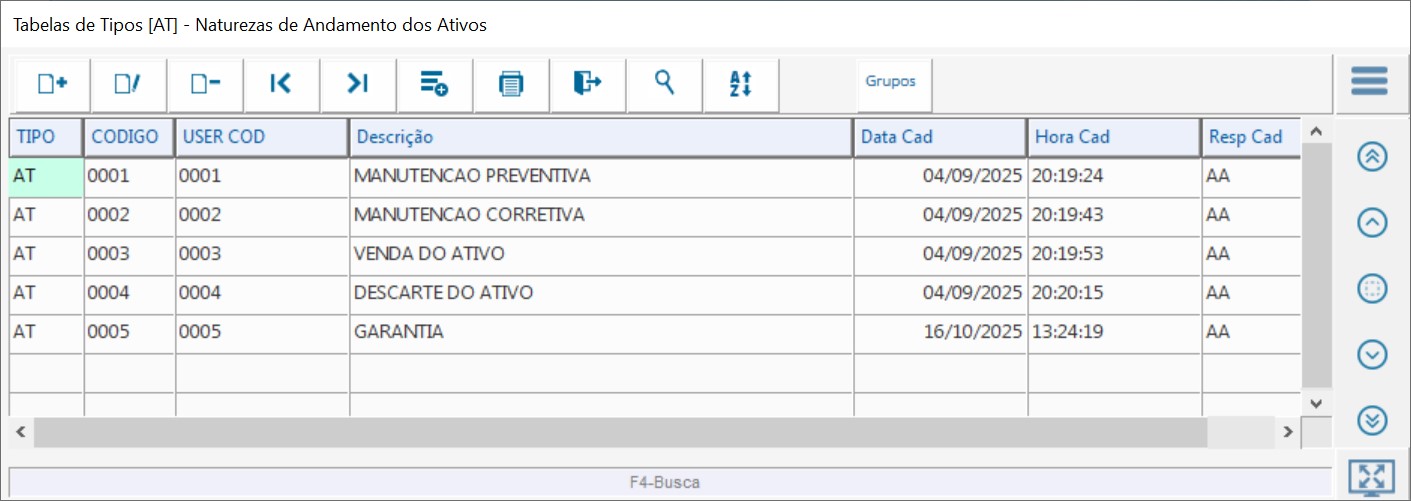Screen dimensions: 1411x501
Task: Click the fullscreen expand icon
Action: [1371, 478]
